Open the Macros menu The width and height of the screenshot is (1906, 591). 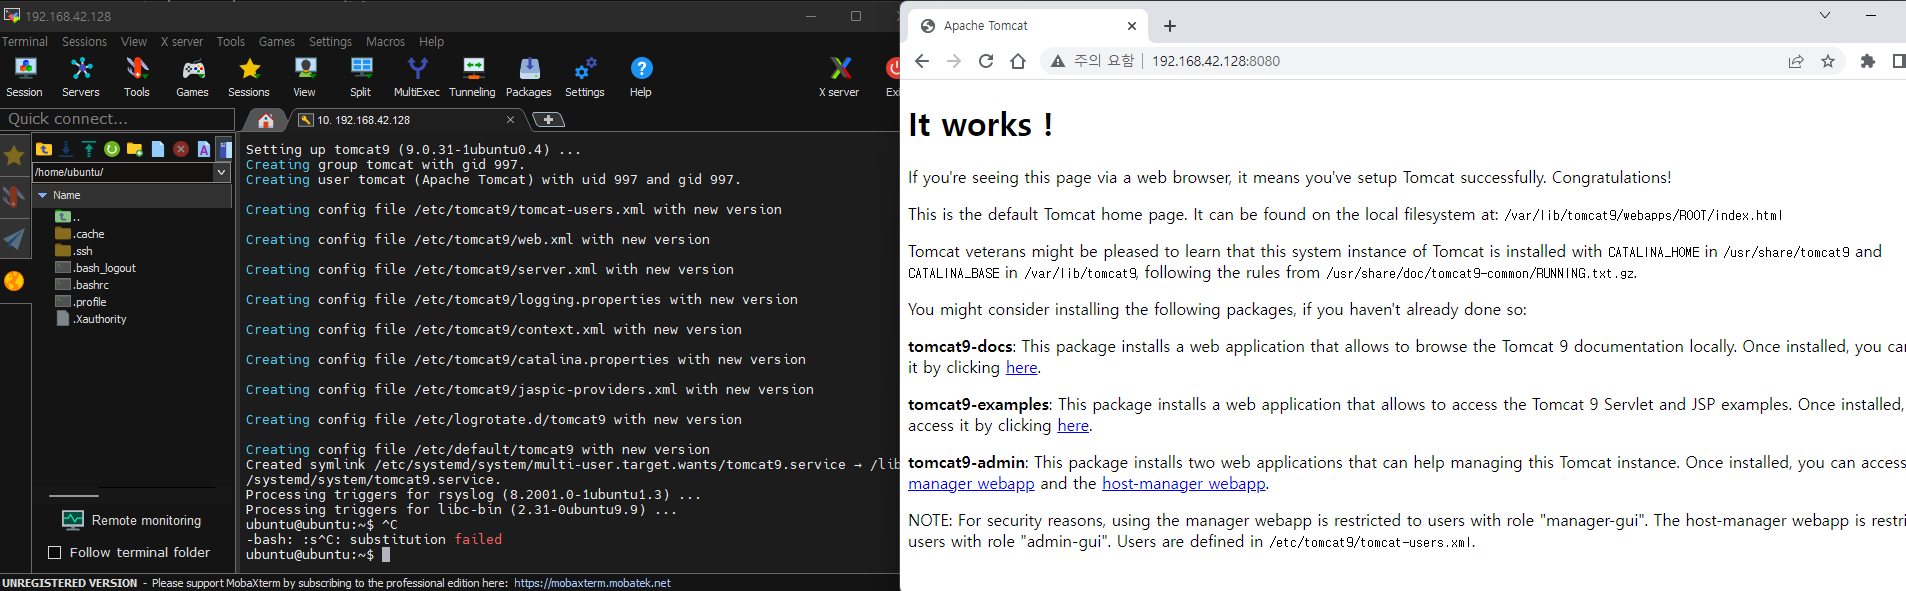[385, 42]
